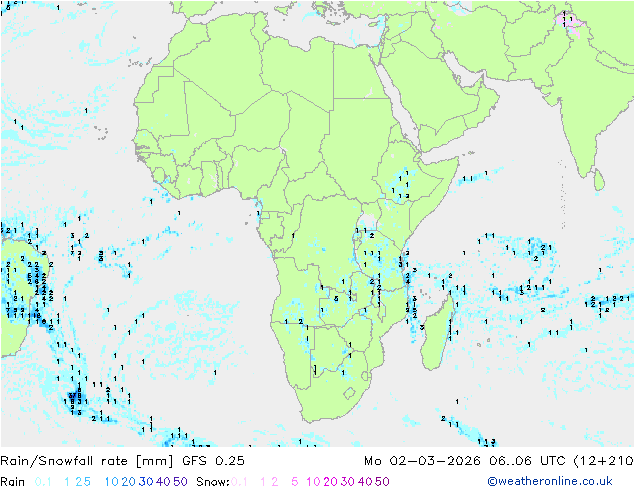The width and height of the screenshot is (634, 490).
Task: Click the '(12+210' forecast offset text
Action: (x=603, y=461)
